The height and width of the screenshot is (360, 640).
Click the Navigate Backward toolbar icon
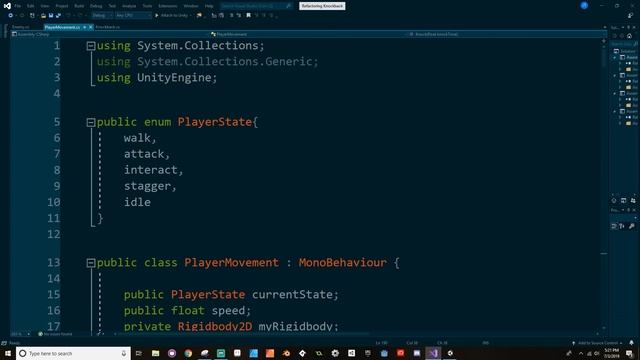(11, 16)
